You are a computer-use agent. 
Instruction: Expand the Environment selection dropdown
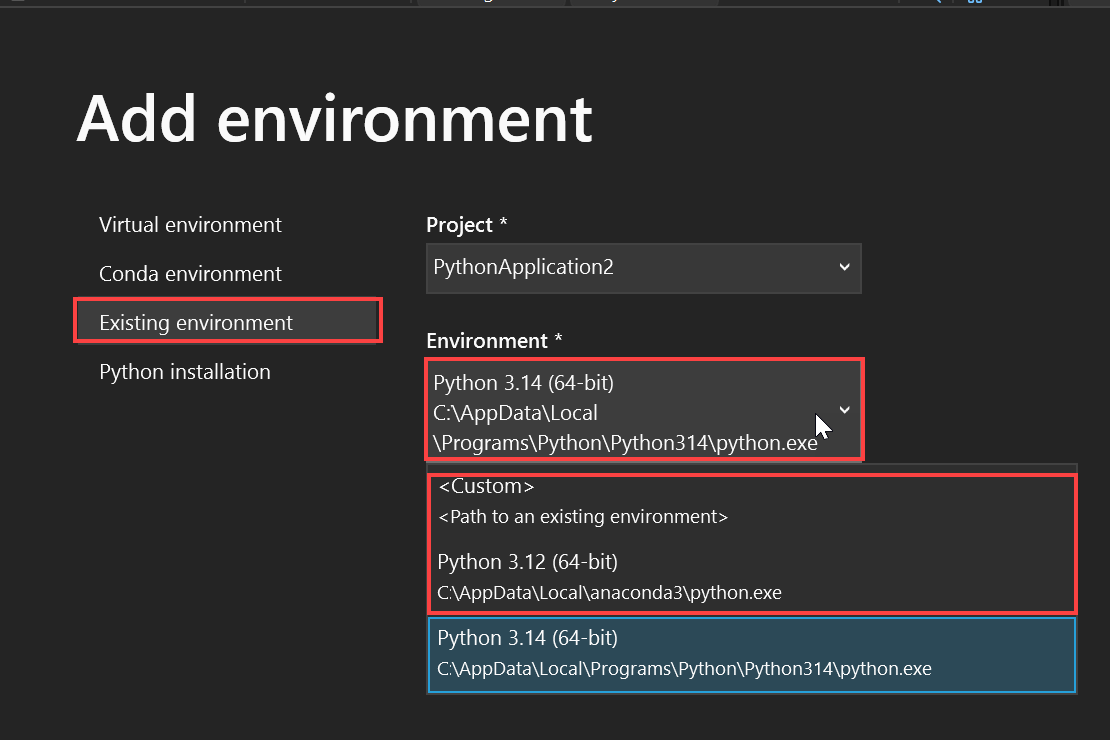point(643,410)
